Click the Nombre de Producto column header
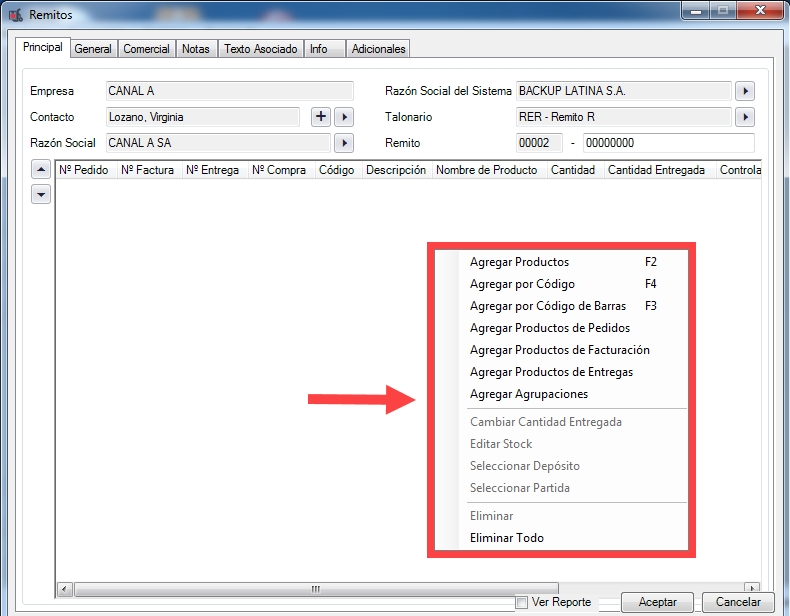This screenshot has height=616, width=790. [x=490, y=170]
